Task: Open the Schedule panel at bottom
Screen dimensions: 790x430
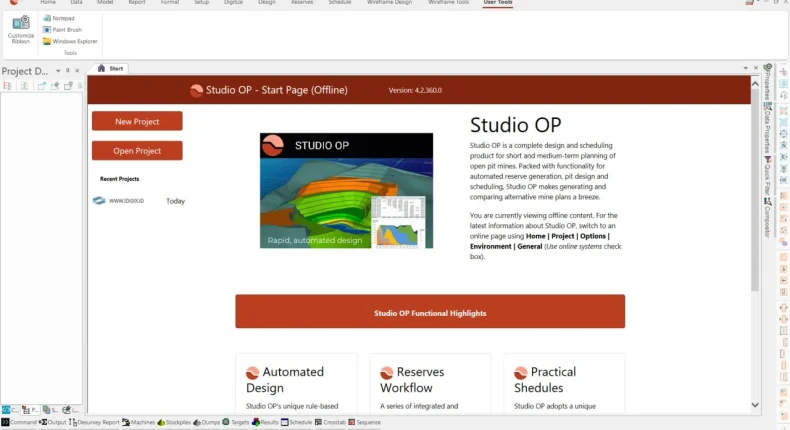Action: (x=296, y=422)
